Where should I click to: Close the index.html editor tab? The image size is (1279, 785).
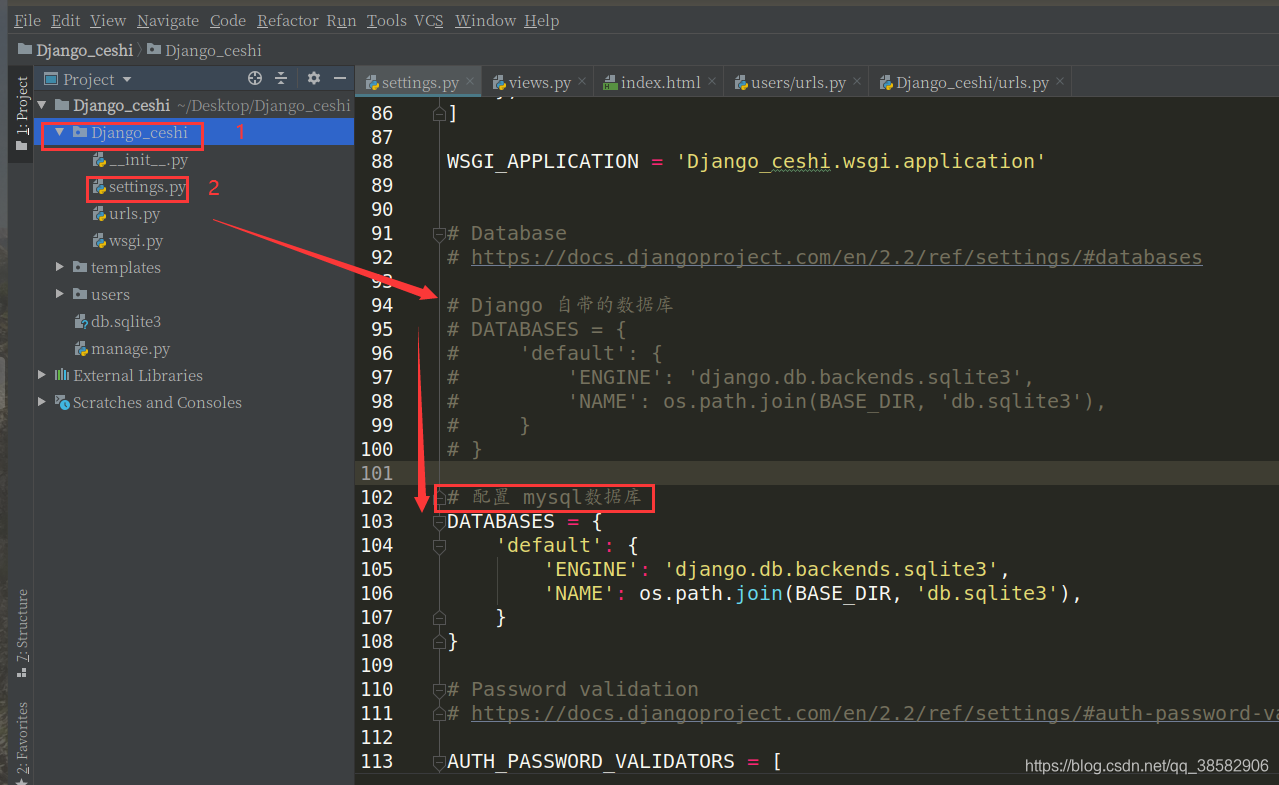711,81
